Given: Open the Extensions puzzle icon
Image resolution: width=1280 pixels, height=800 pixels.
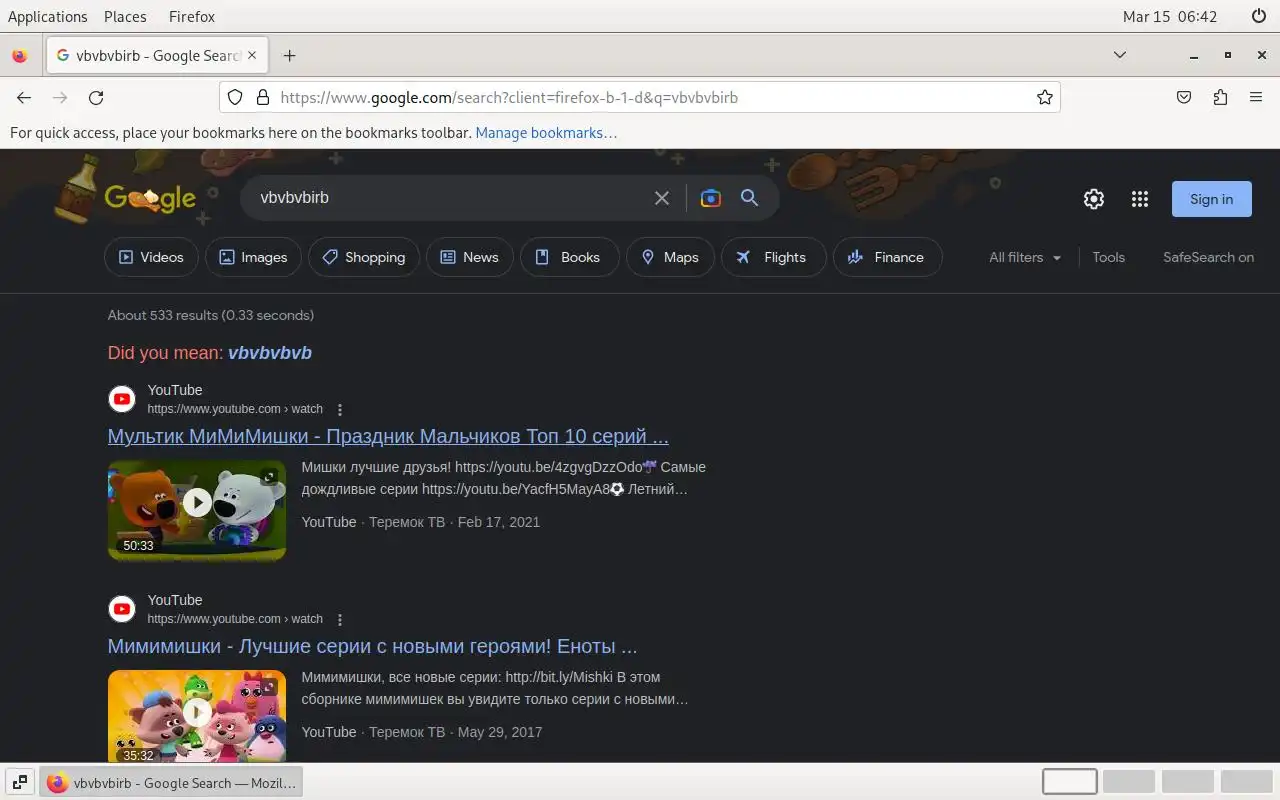Looking at the screenshot, I should 1220,97.
